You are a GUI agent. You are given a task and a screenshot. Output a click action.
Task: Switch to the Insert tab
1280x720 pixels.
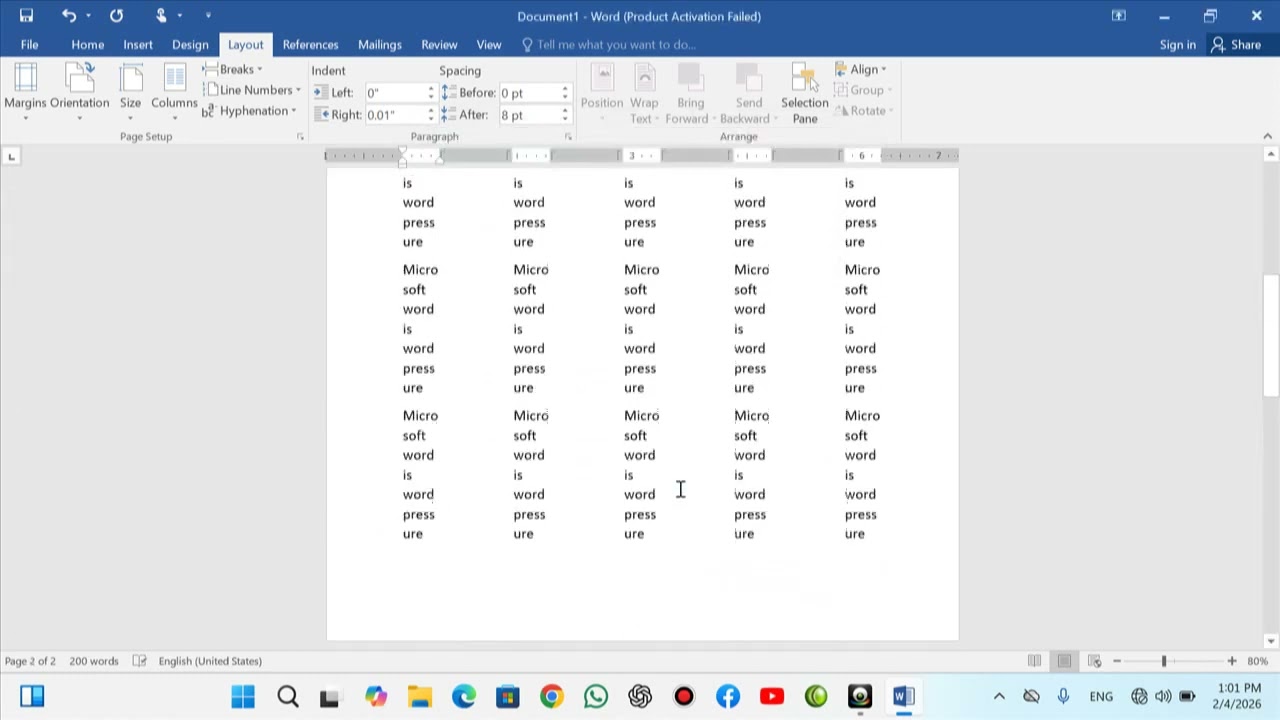(138, 45)
